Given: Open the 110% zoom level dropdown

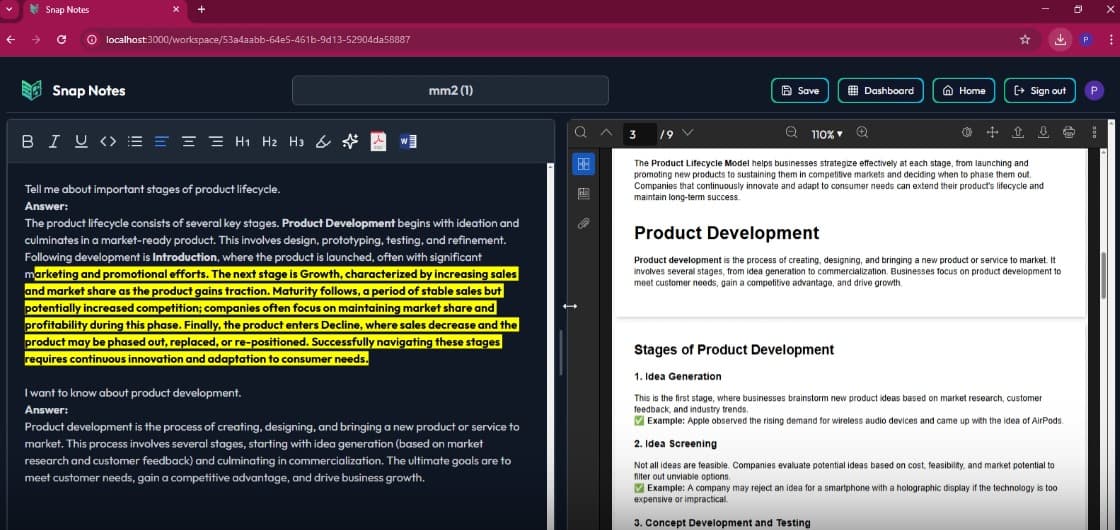Looking at the screenshot, I should coord(826,134).
